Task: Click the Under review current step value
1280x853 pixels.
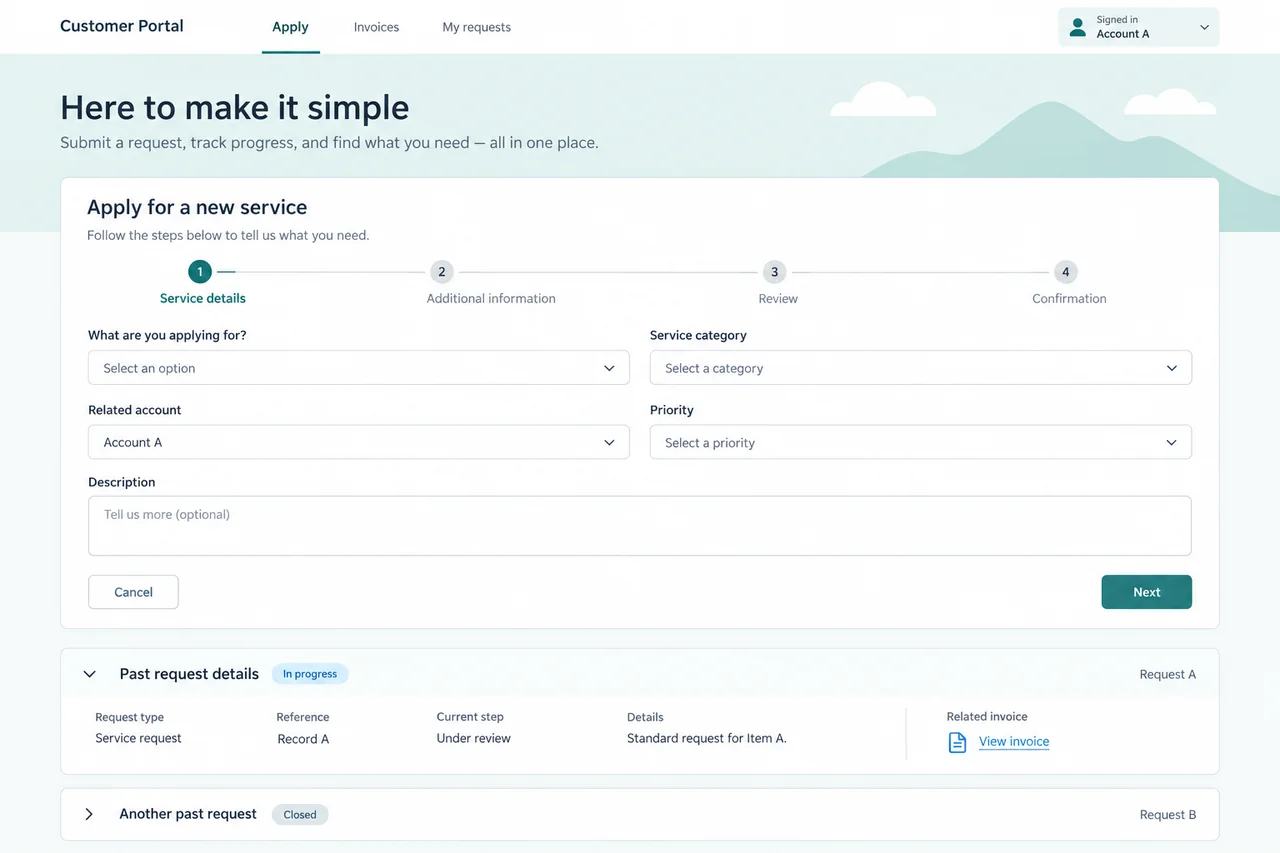Action: [x=474, y=738]
